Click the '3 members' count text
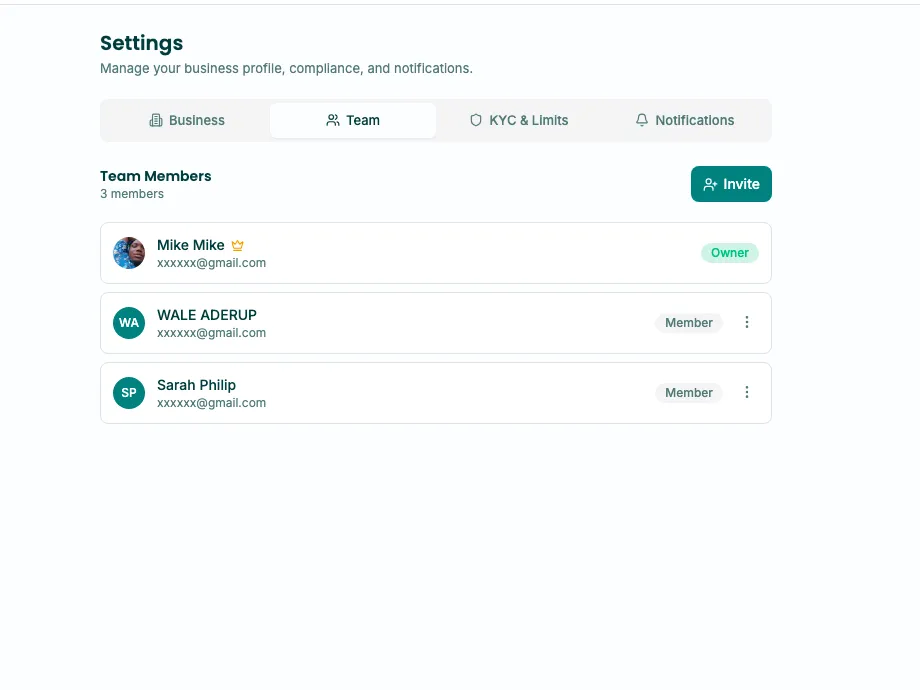920x690 pixels. pos(132,194)
